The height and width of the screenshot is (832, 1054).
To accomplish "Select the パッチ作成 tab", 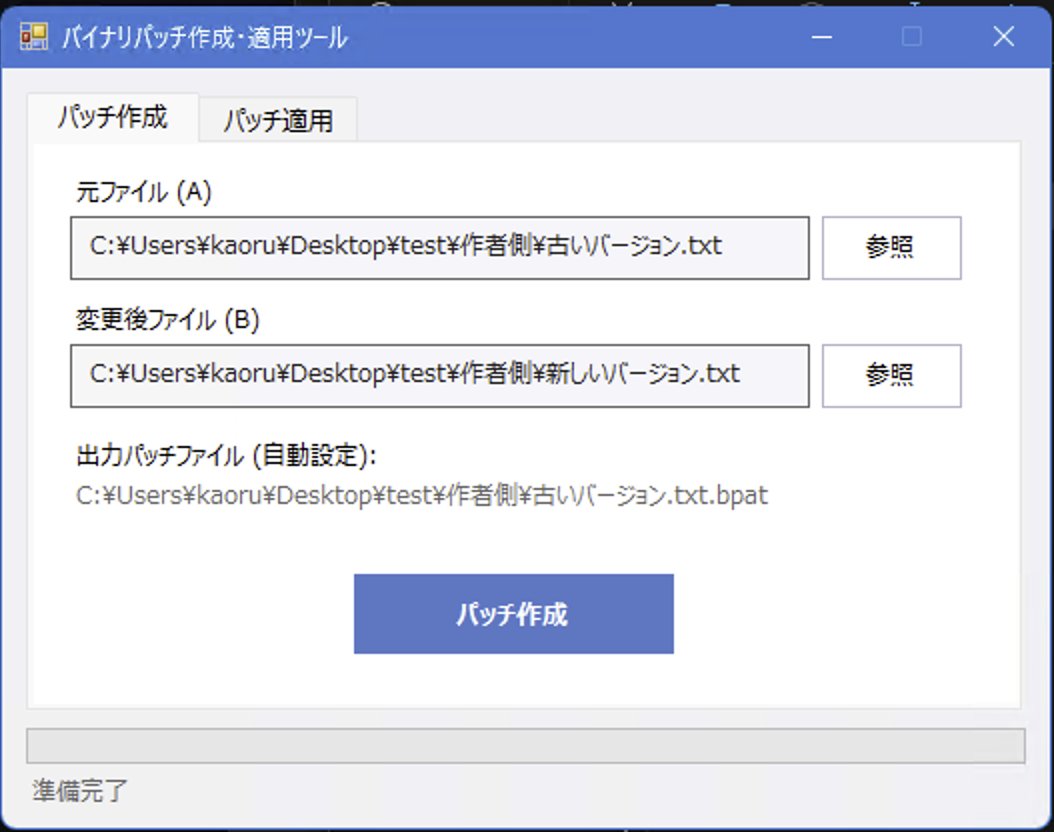I will pos(113,117).
